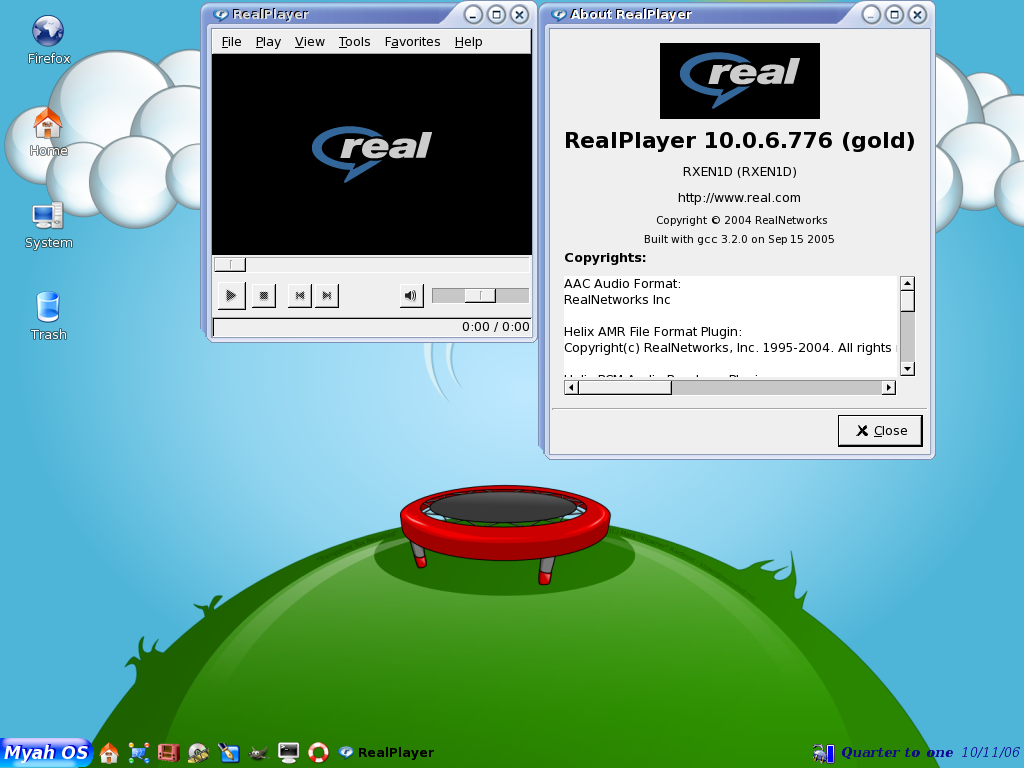Screen dimensions: 1024x768
Task: Skip to next clip in RealPlayer
Action: 327,295
